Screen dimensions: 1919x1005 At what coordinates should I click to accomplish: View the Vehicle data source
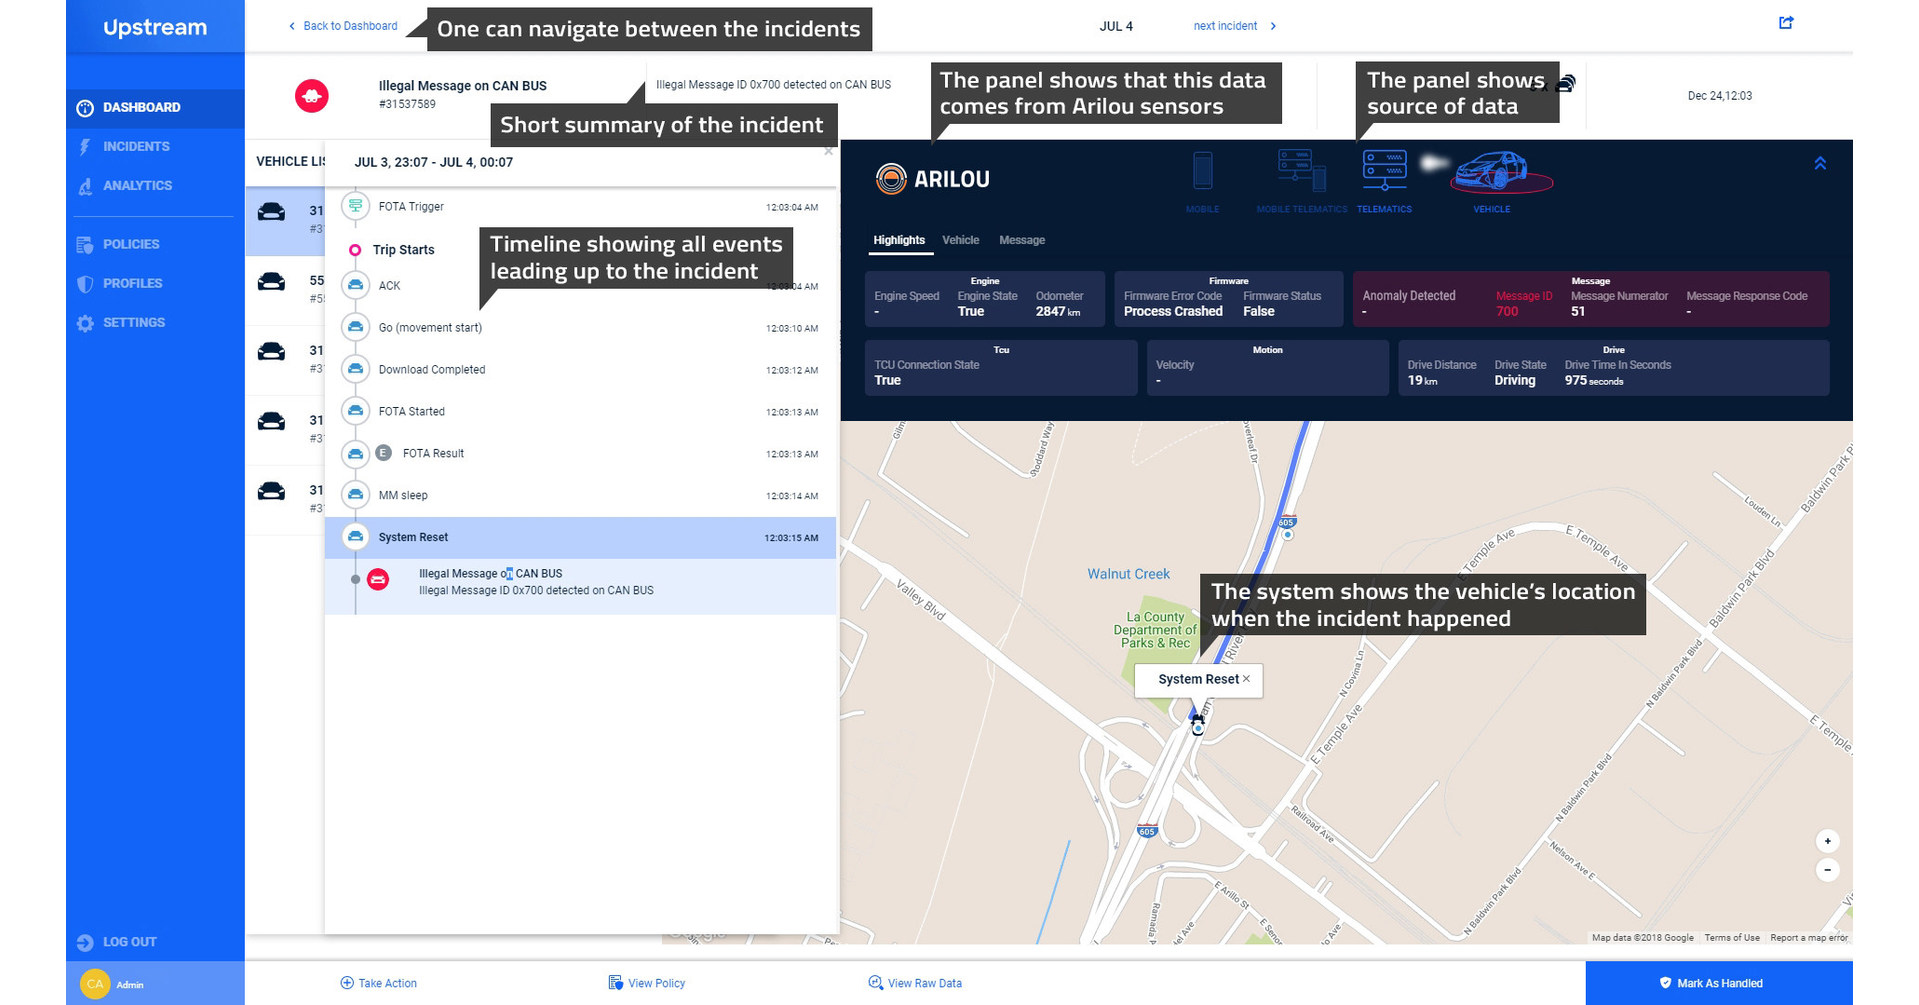(x=1491, y=180)
